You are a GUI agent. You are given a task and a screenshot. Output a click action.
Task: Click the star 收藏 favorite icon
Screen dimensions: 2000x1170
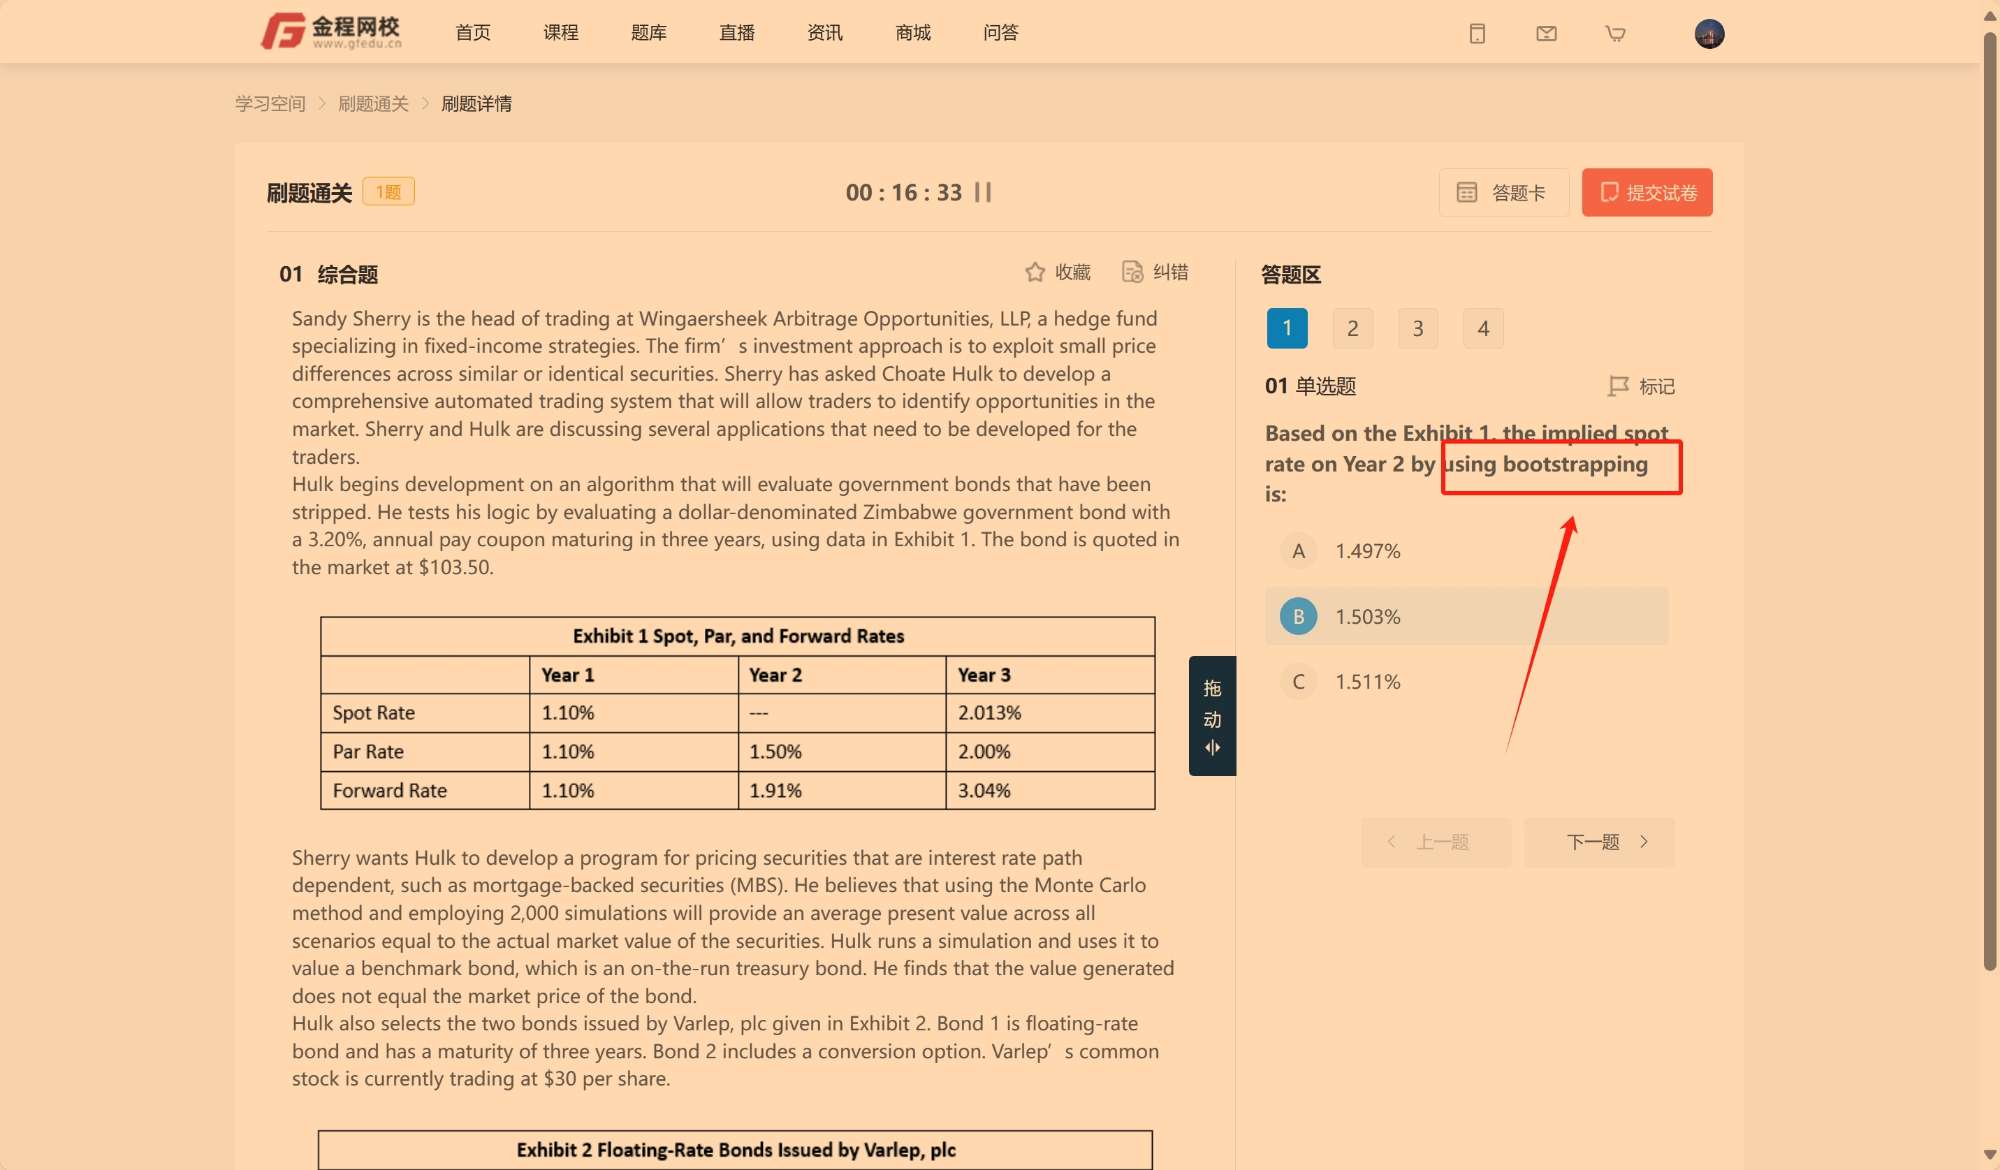[1035, 272]
